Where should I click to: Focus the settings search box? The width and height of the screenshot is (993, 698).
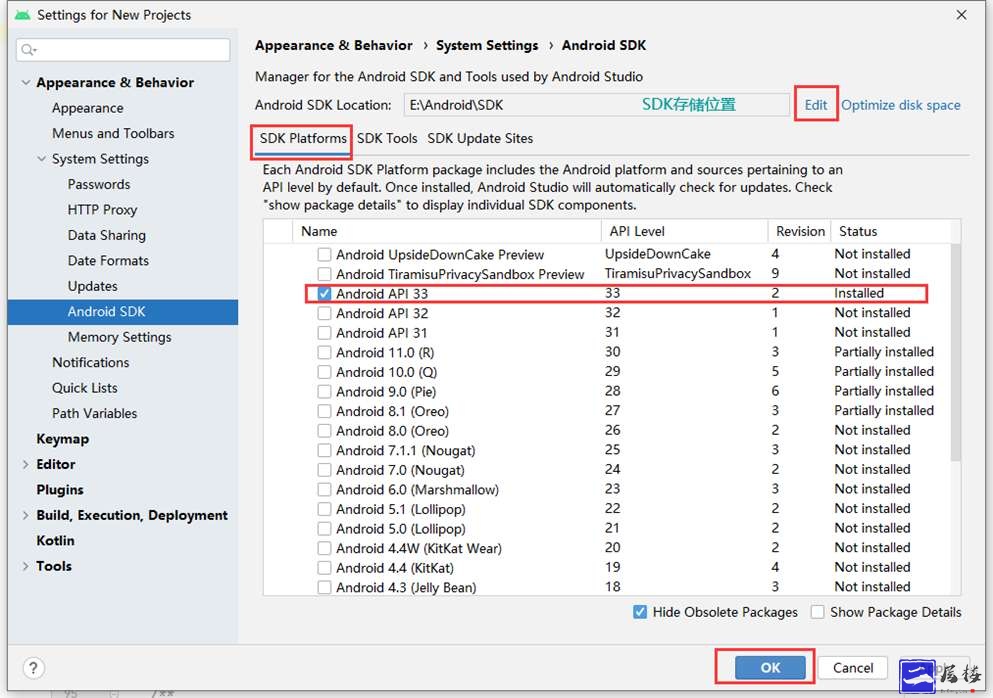123,49
